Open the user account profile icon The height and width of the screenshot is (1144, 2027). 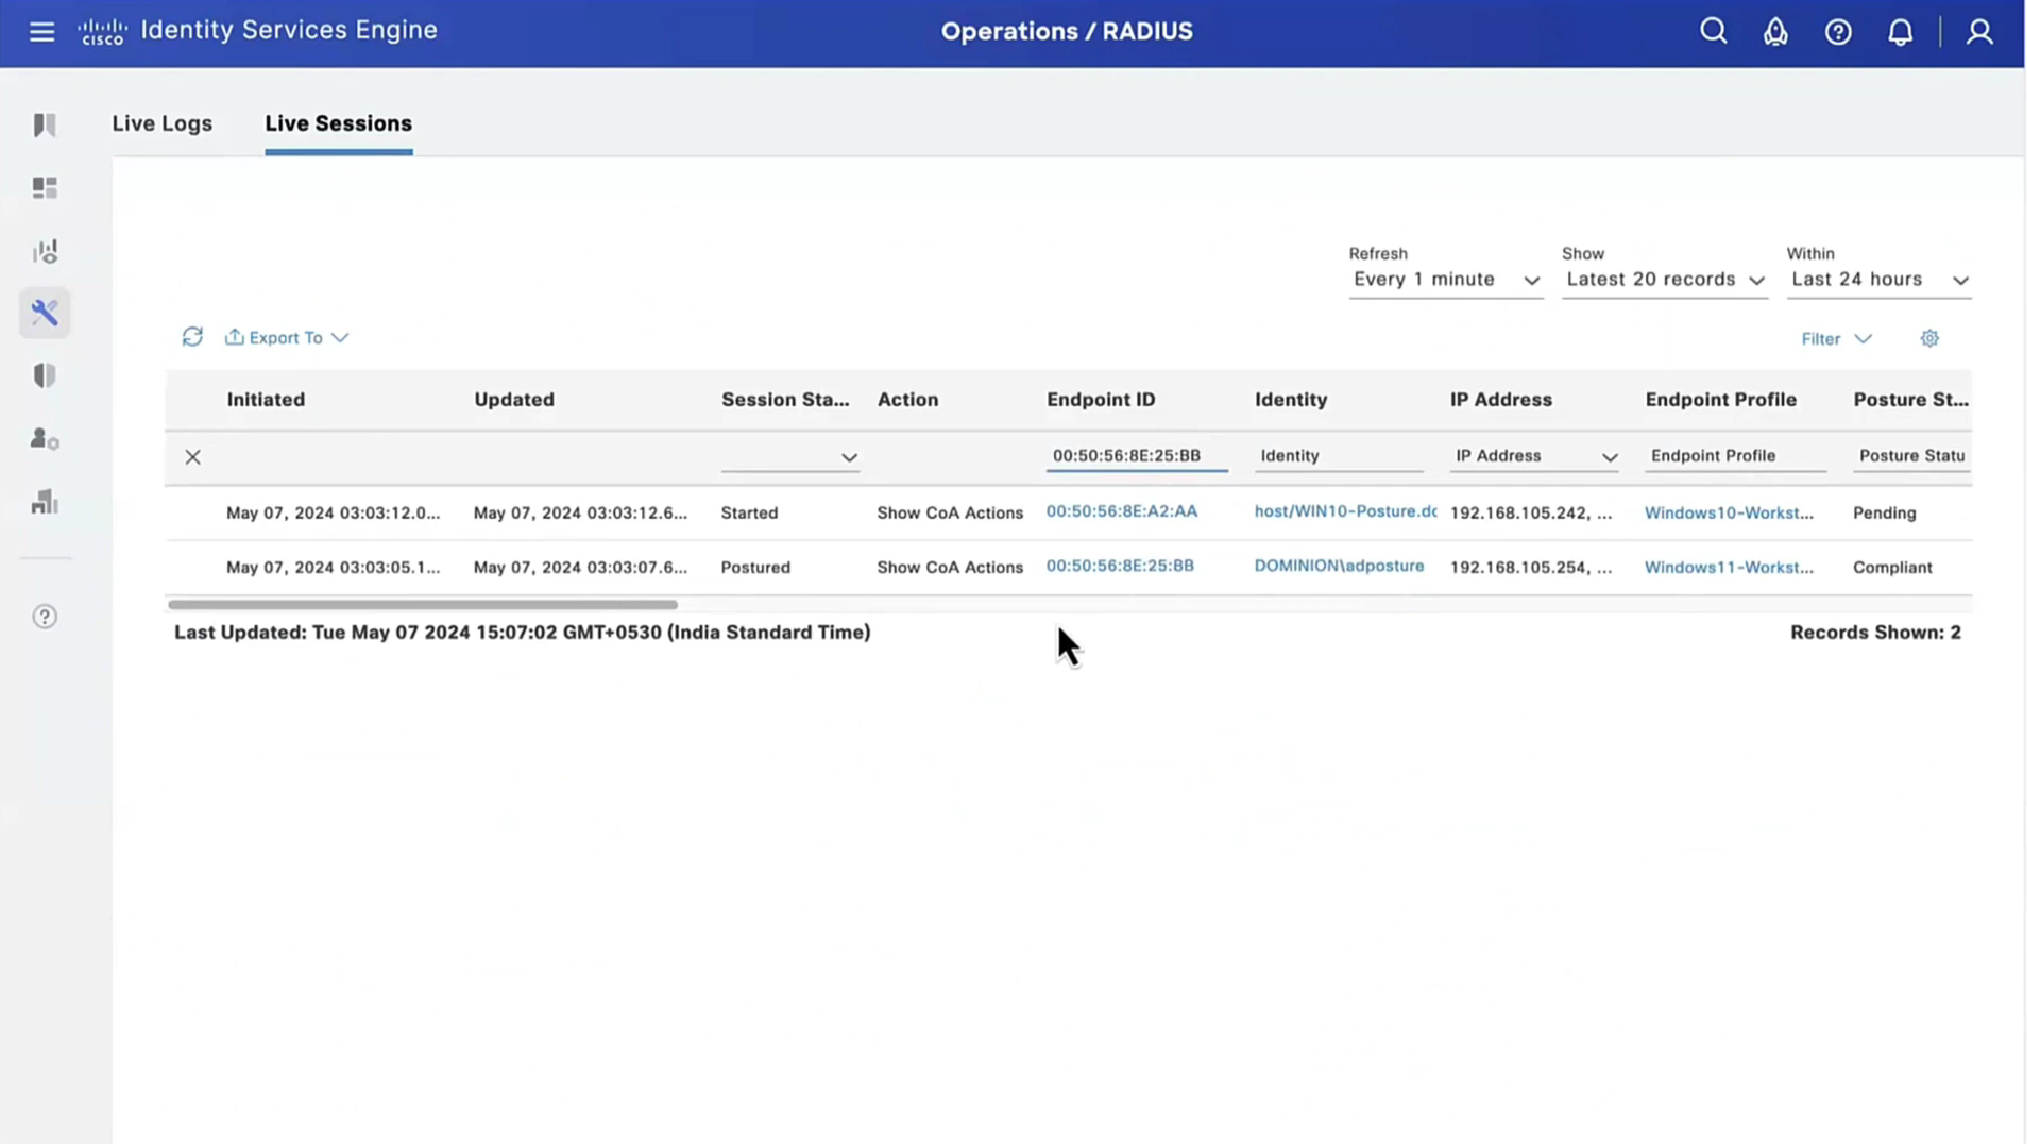[1979, 32]
